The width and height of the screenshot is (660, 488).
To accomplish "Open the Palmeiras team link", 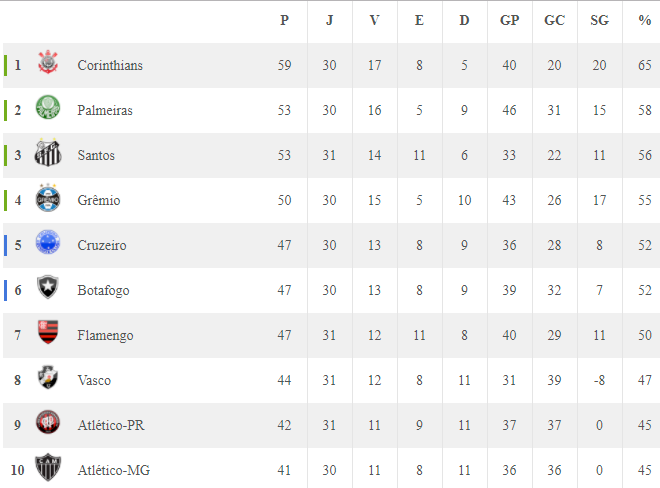I will tap(105, 110).
